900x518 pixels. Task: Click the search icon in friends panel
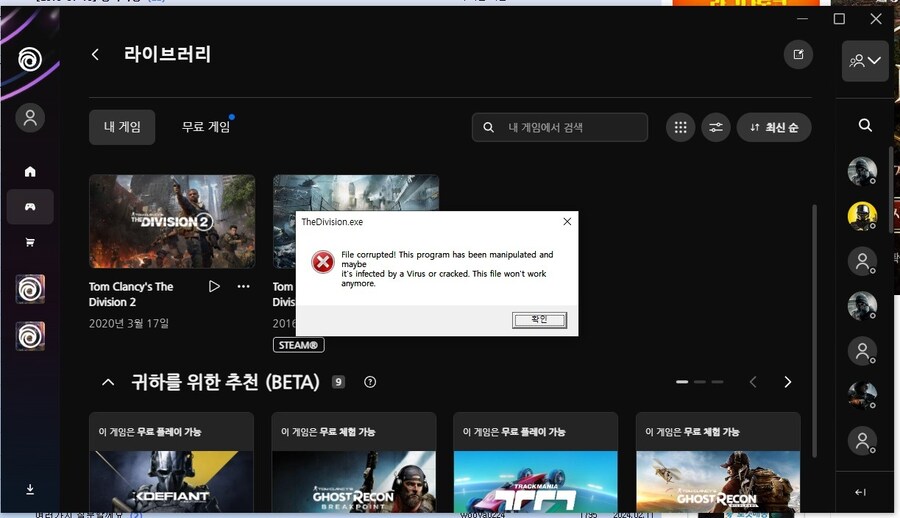tap(865, 125)
